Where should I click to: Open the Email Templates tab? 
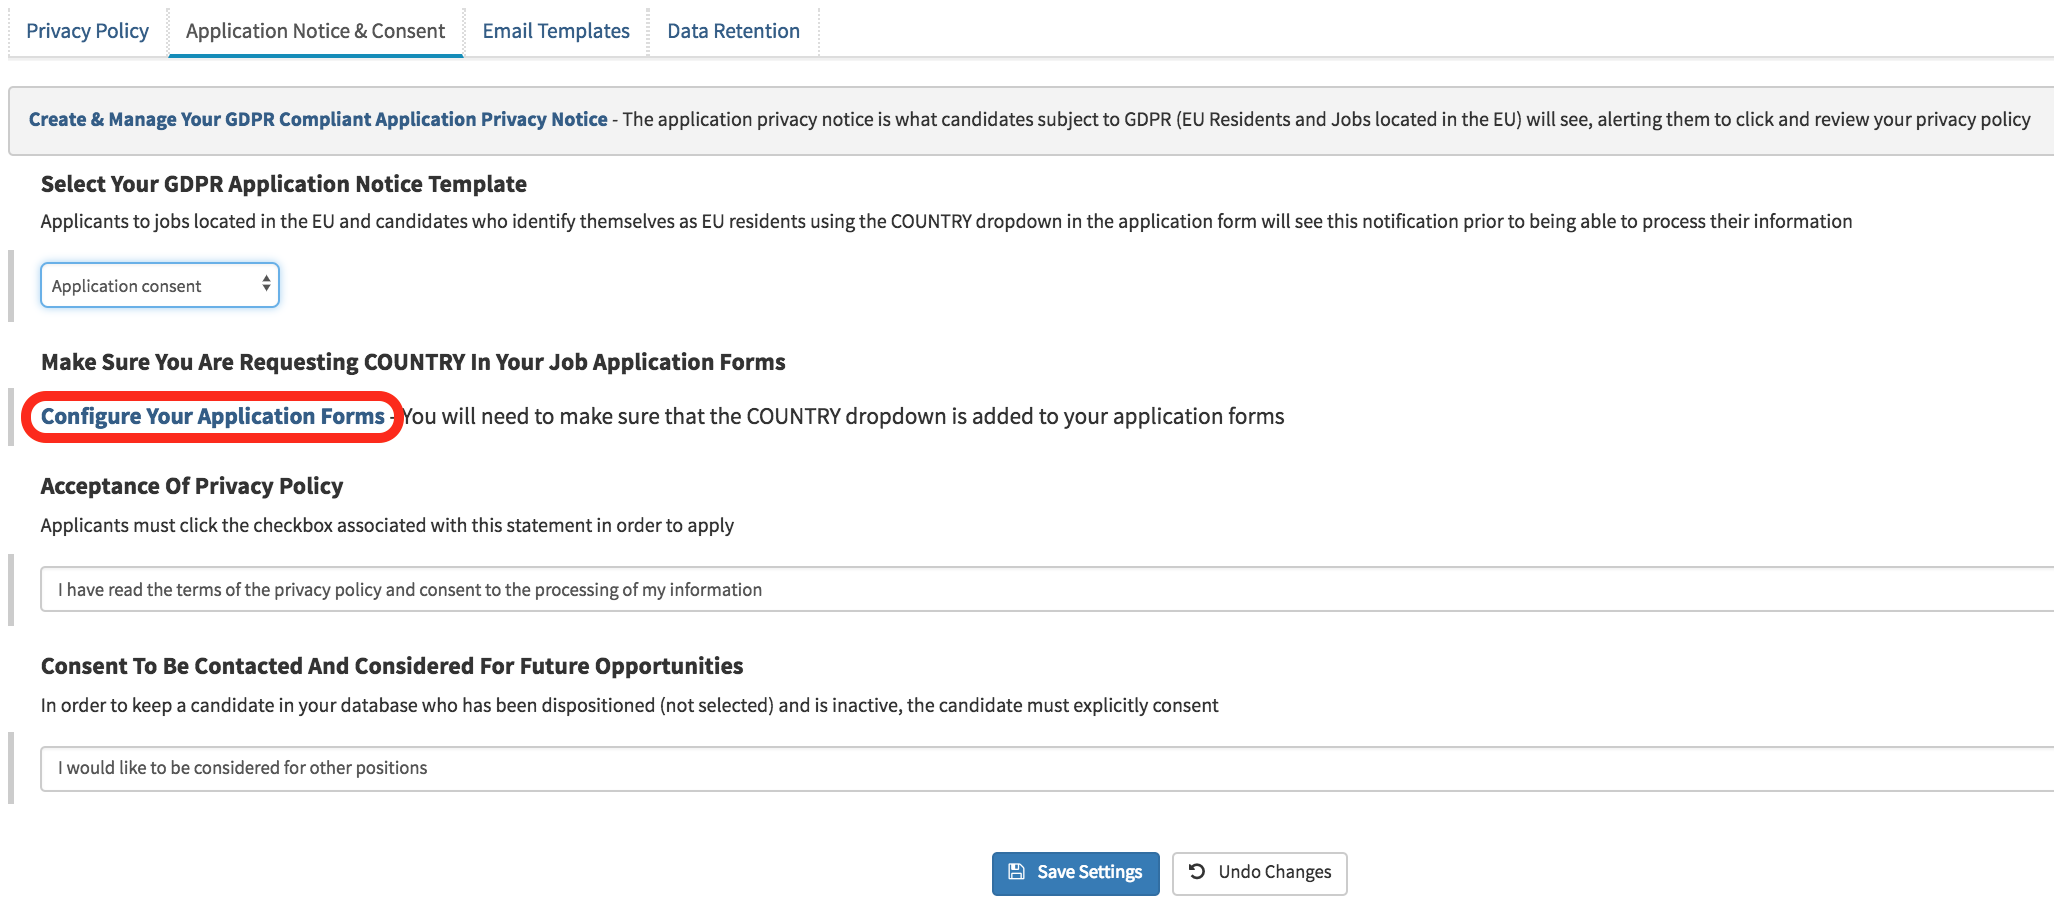pyautogui.click(x=555, y=30)
